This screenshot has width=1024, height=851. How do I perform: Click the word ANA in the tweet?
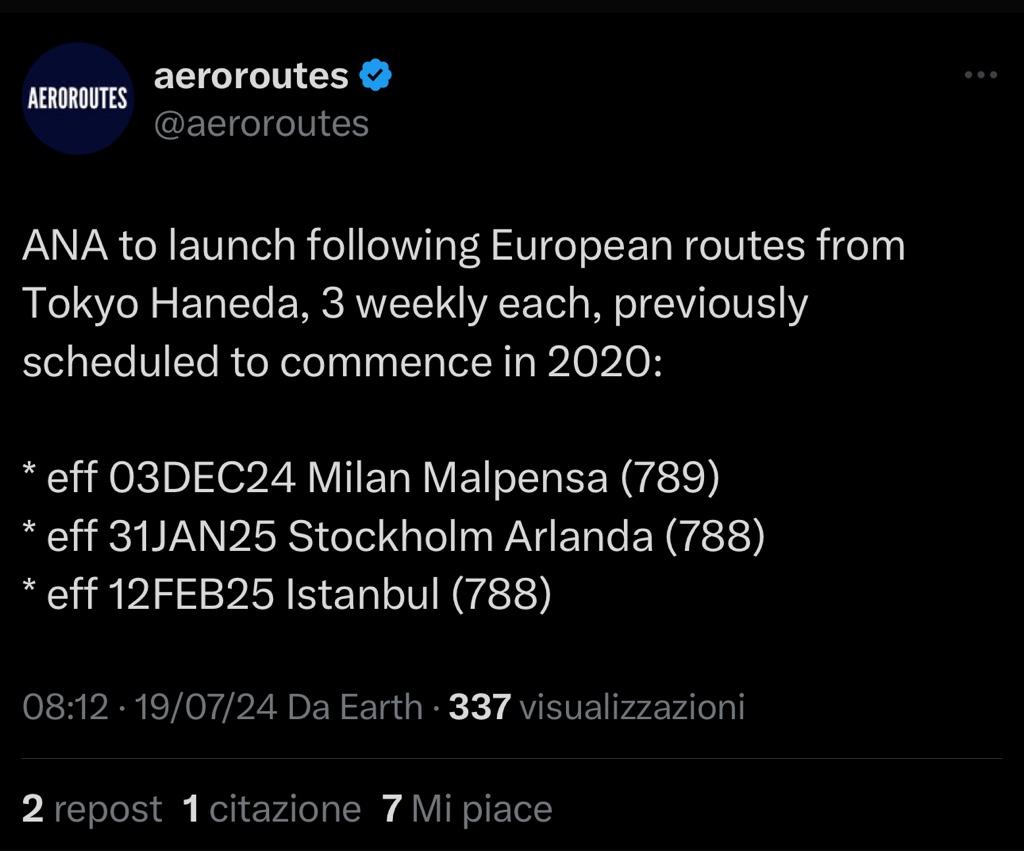[x=65, y=246]
